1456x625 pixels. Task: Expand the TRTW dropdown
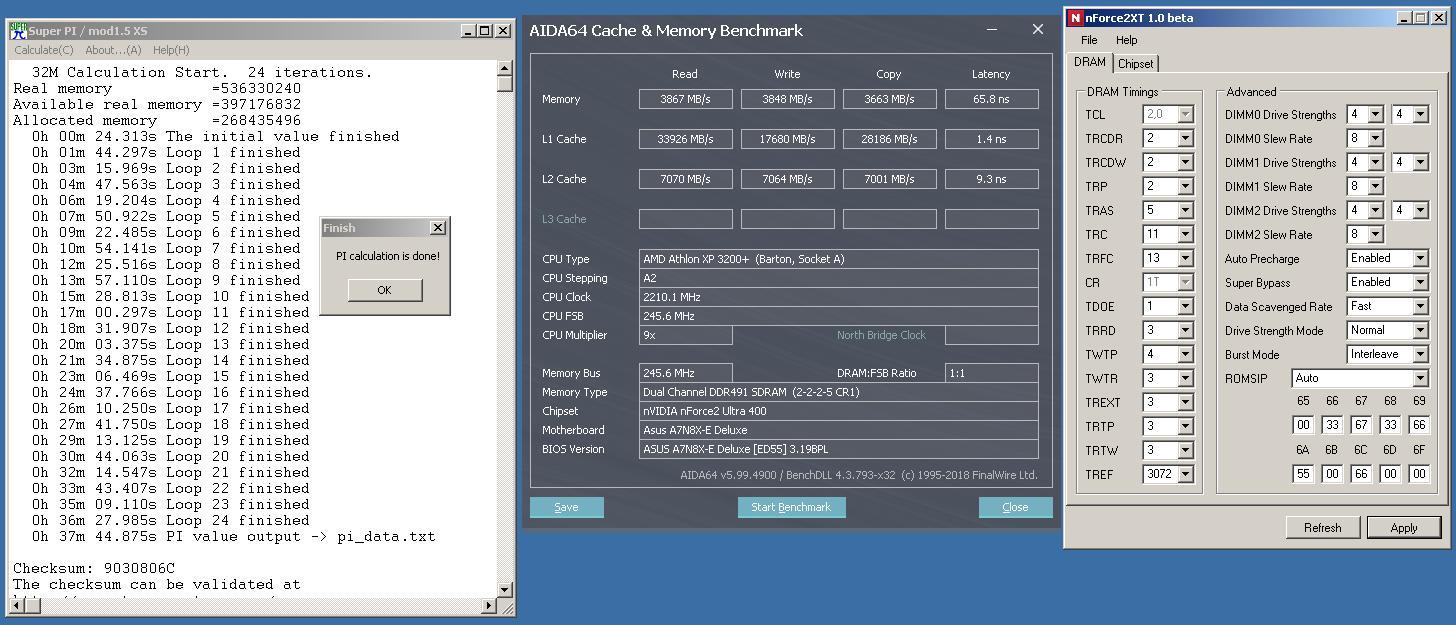point(1185,451)
